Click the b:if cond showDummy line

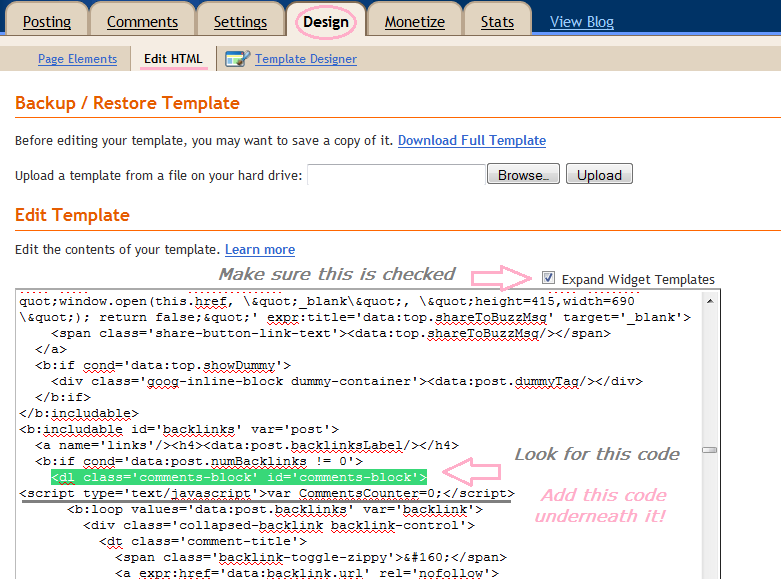[x=163, y=365]
